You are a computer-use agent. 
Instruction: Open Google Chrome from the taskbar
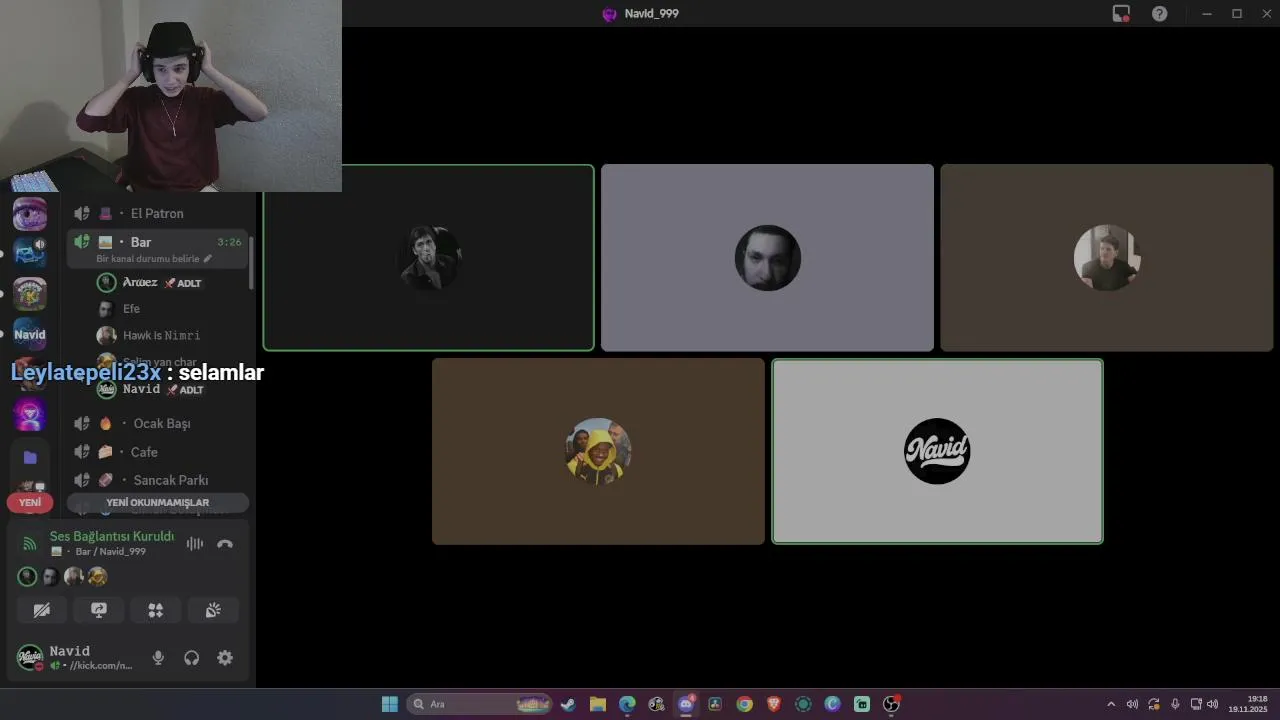pos(744,704)
